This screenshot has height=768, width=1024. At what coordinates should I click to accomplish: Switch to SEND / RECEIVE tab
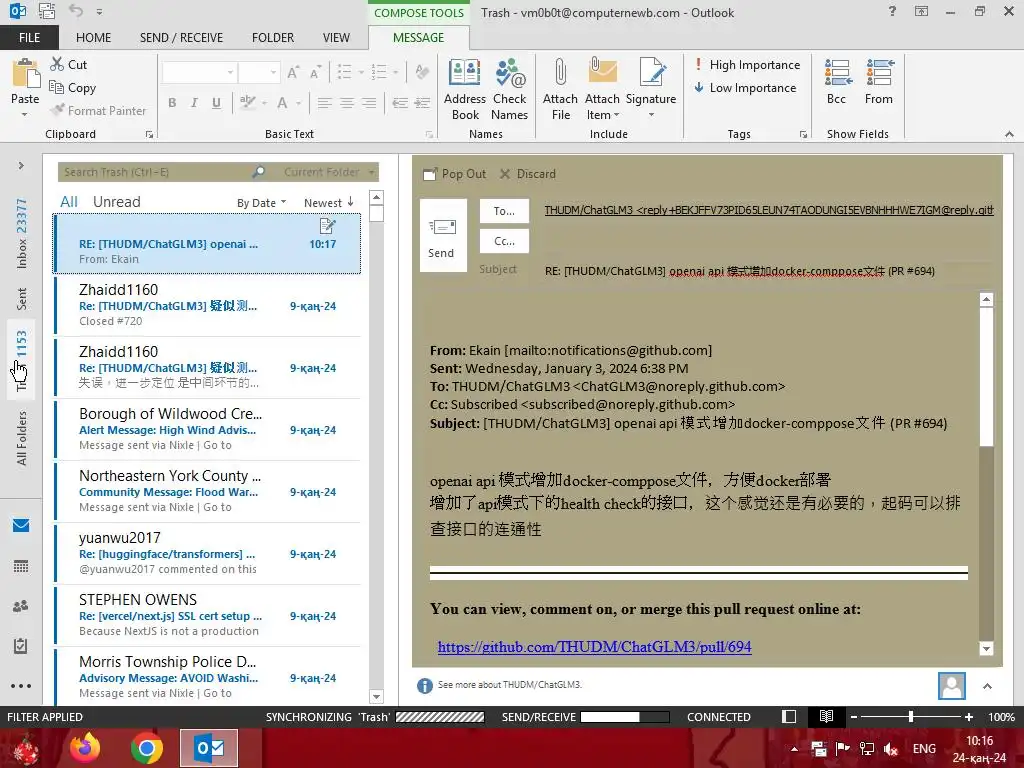[x=181, y=37]
